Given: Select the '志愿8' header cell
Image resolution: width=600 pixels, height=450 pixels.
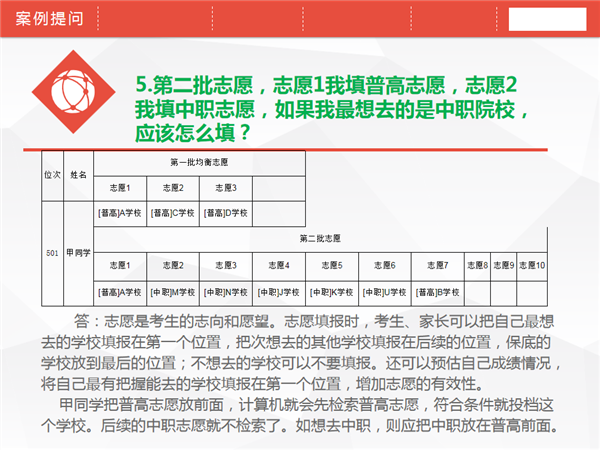Looking at the screenshot, I should click(478, 266).
